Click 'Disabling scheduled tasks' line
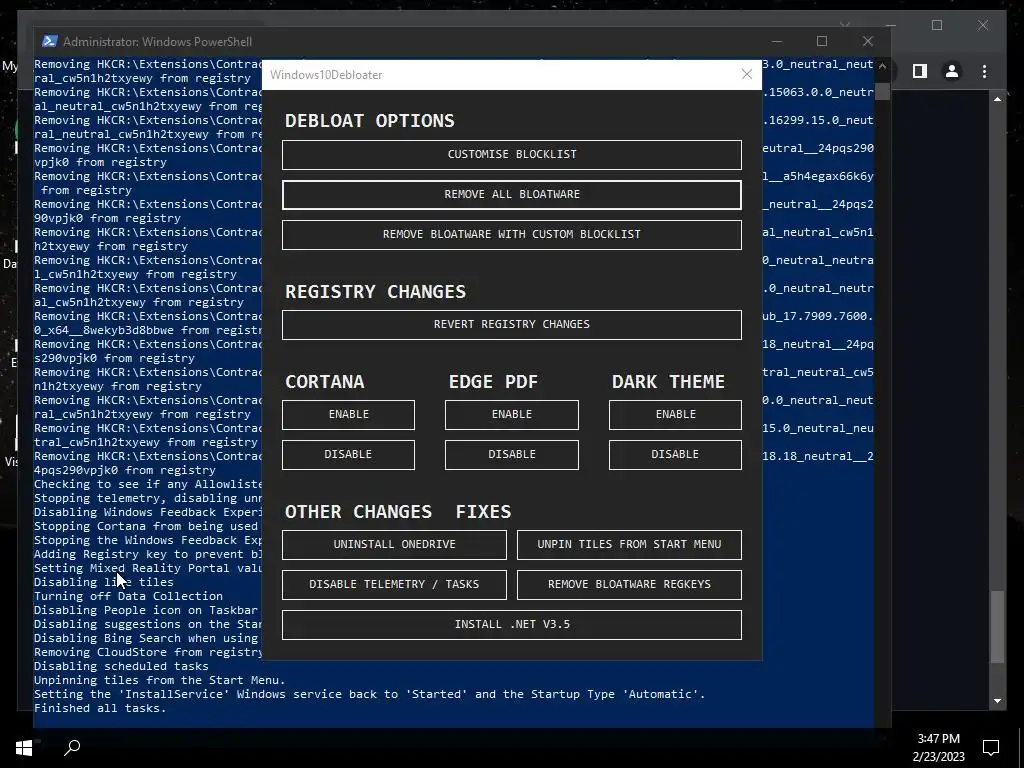This screenshot has height=768, width=1024. pyautogui.click(x=121, y=666)
